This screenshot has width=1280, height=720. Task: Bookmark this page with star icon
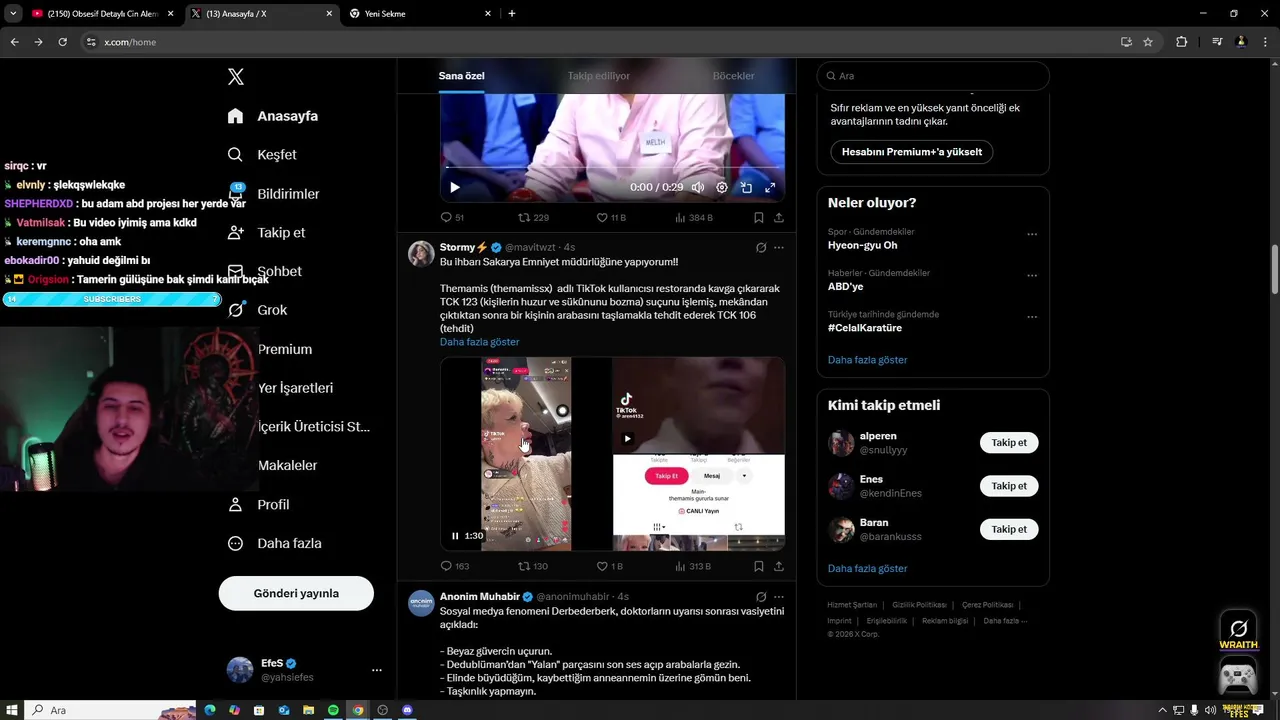coord(1148,42)
